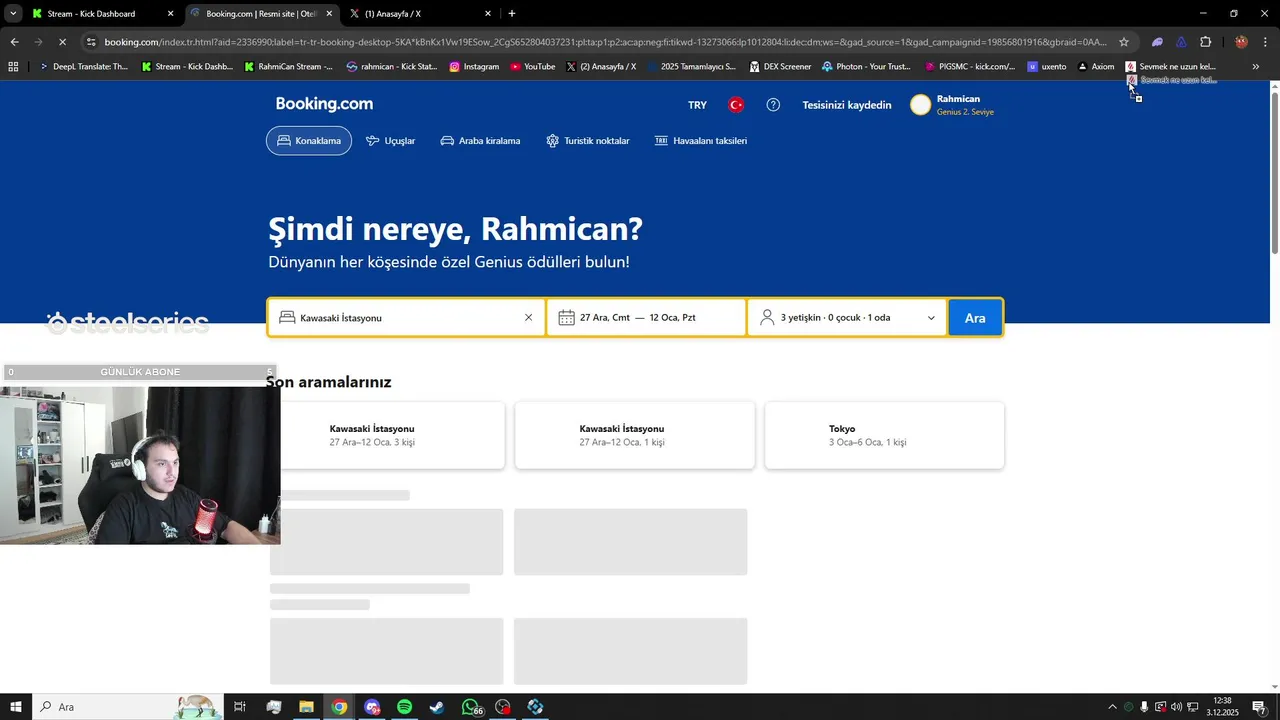Open DeepL Translate bookmark

point(84,67)
